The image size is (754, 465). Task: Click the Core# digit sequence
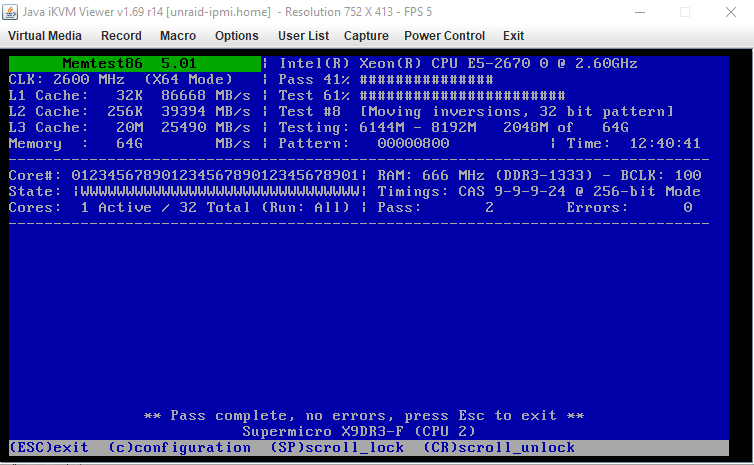pyautogui.click(x=215, y=176)
